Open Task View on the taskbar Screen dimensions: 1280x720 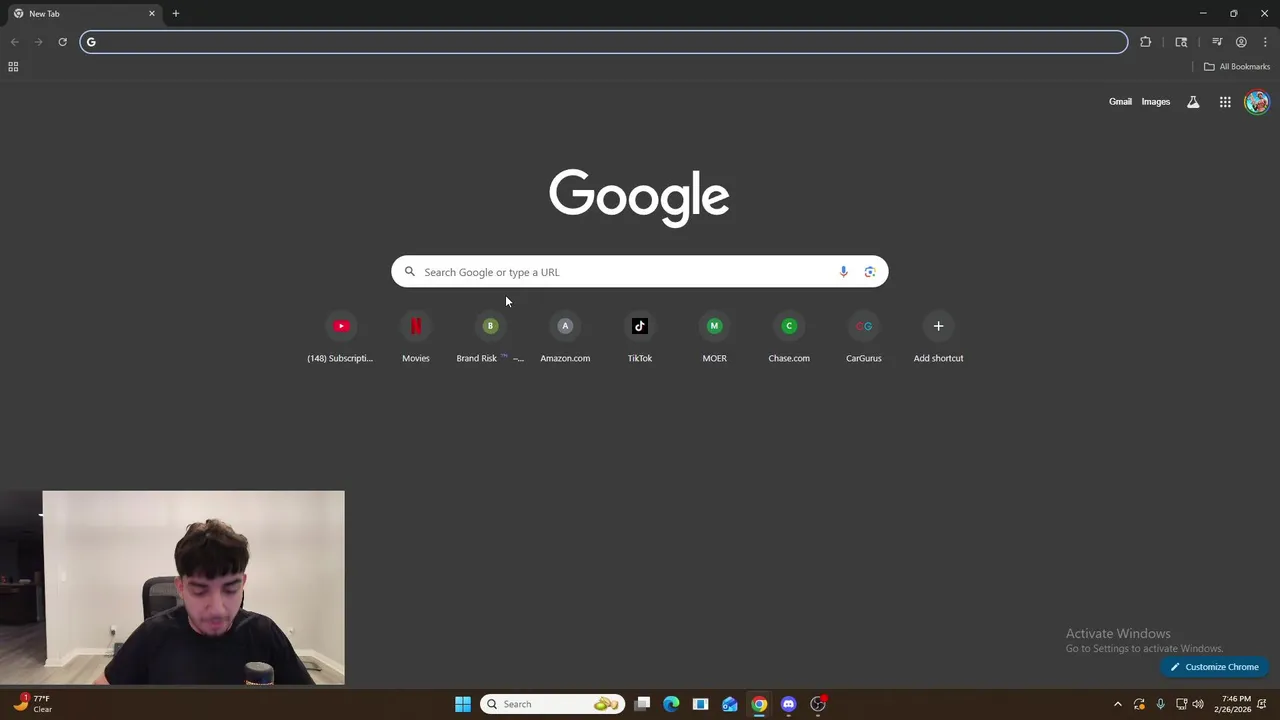point(642,704)
